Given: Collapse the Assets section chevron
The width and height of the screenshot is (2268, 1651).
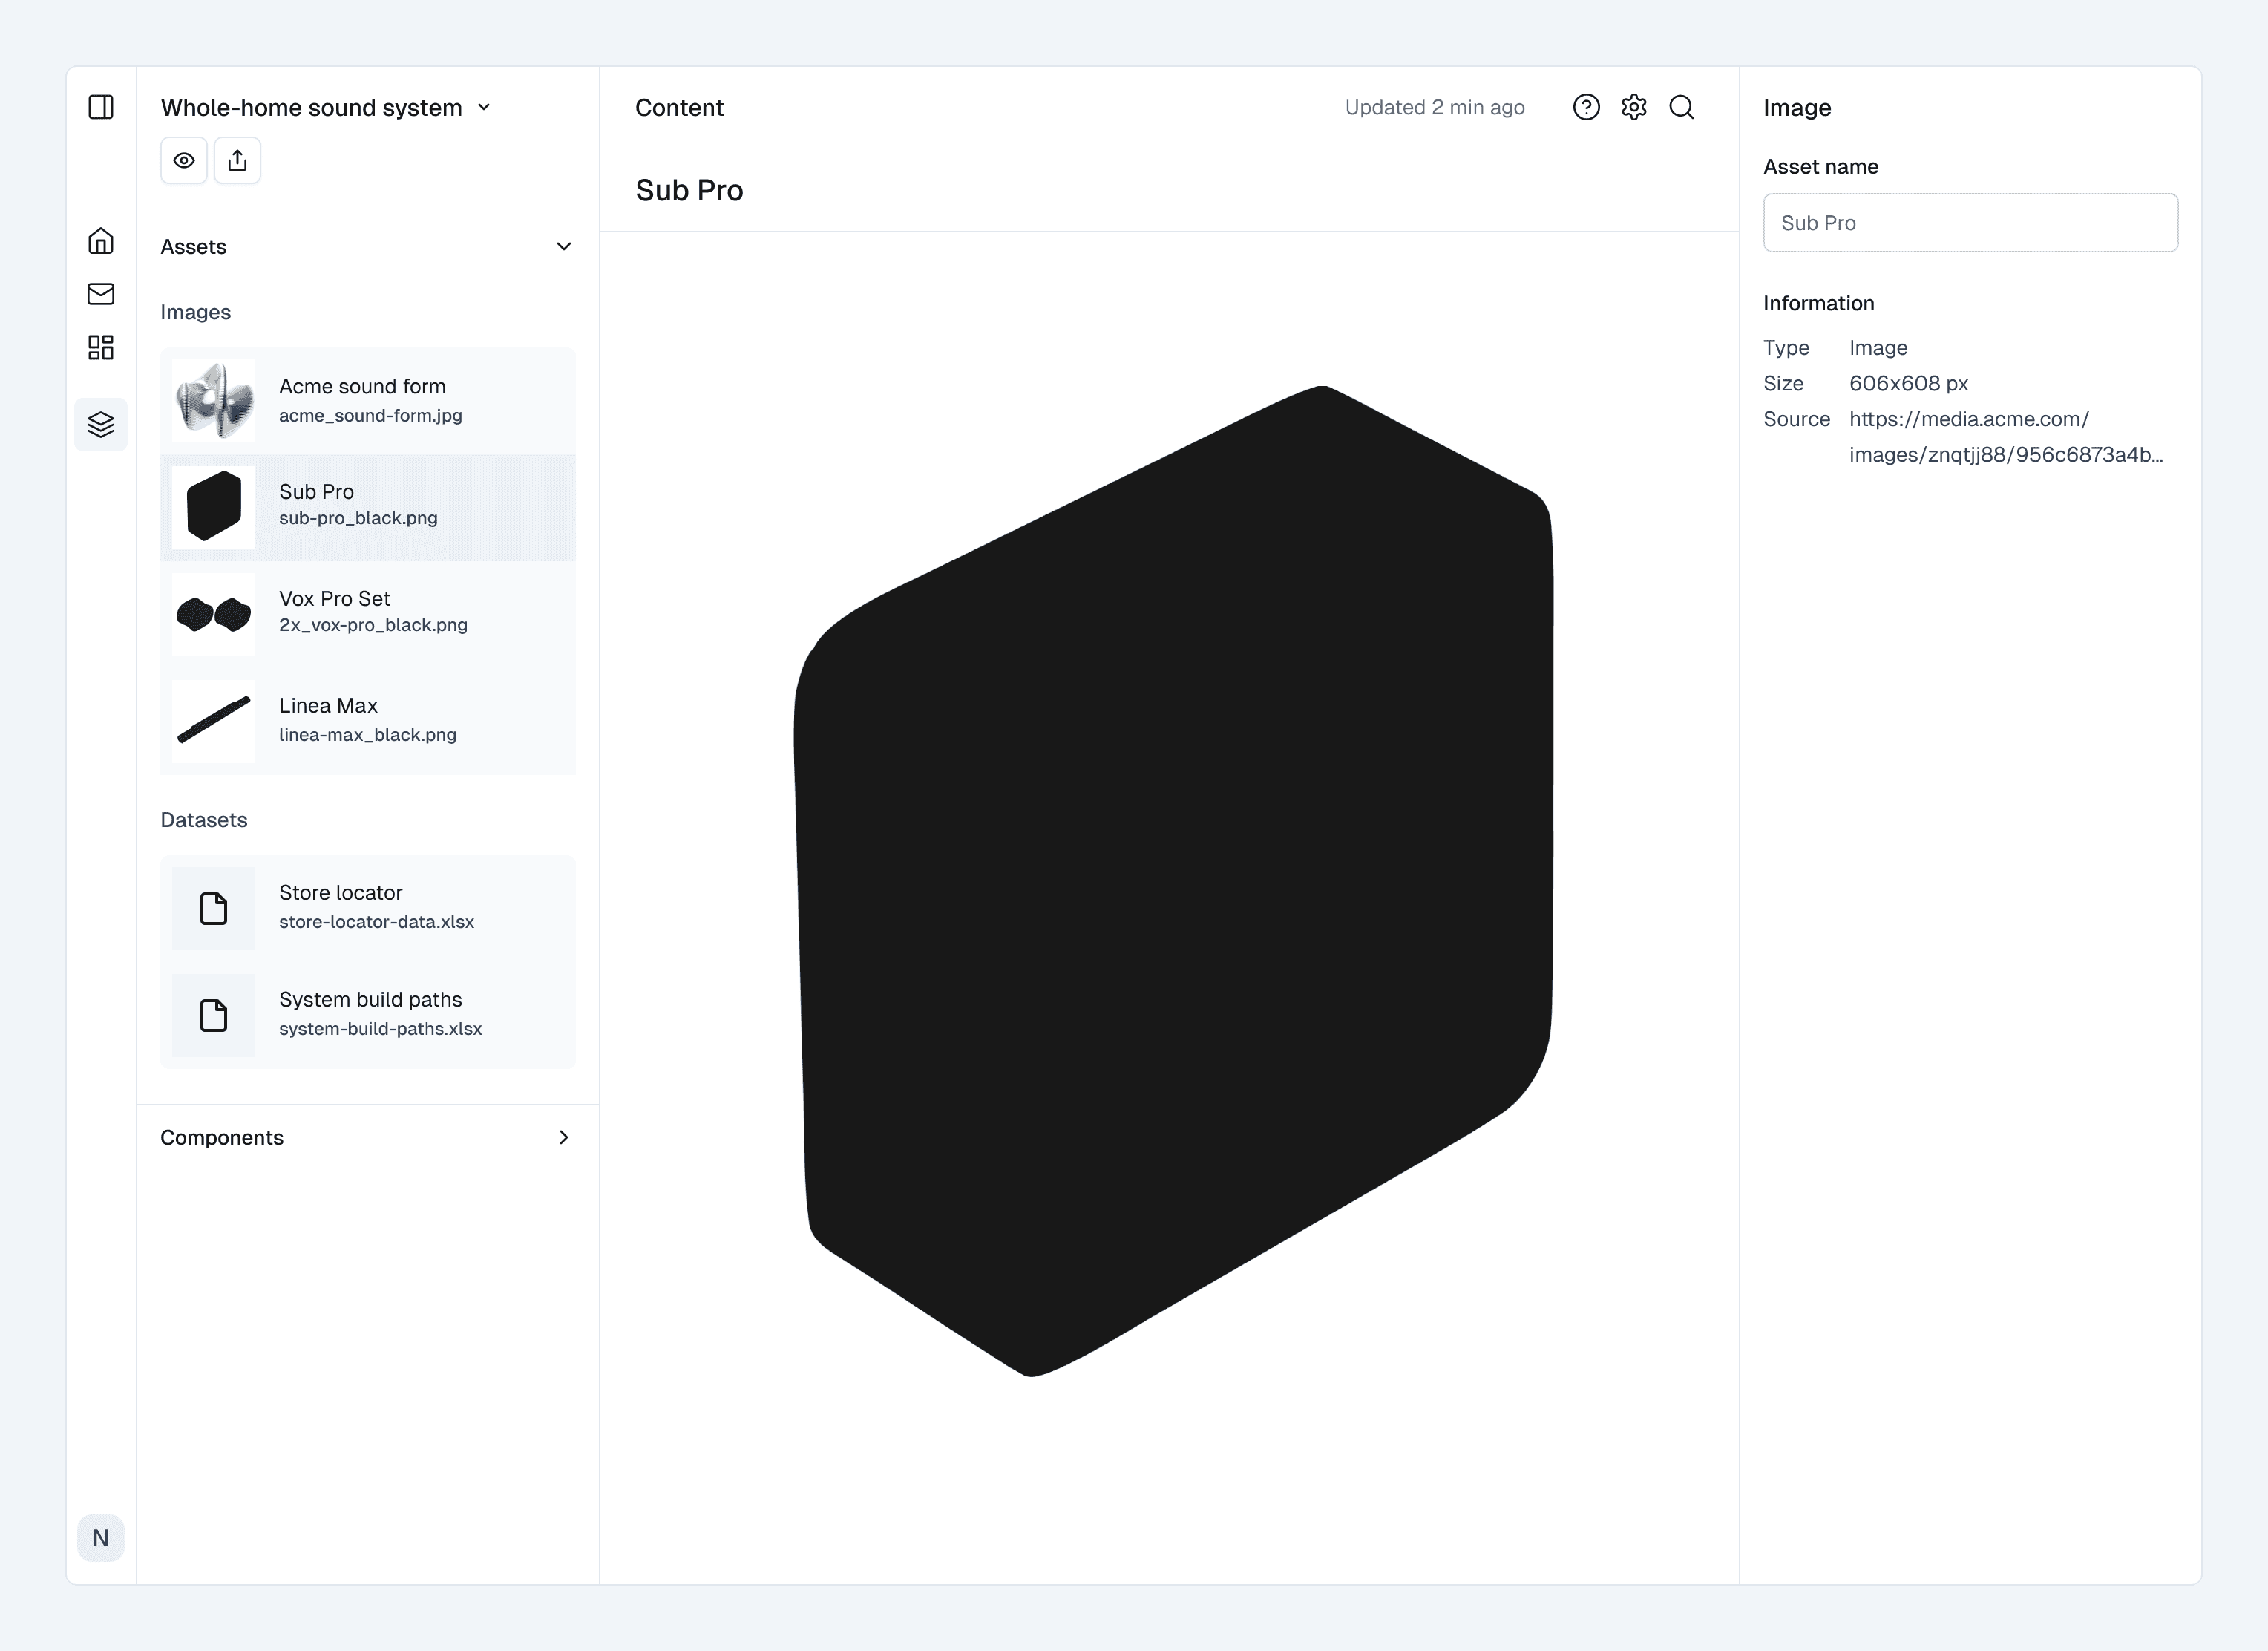Looking at the screenshot, I should pyautogui.click(x=564, y=246).
